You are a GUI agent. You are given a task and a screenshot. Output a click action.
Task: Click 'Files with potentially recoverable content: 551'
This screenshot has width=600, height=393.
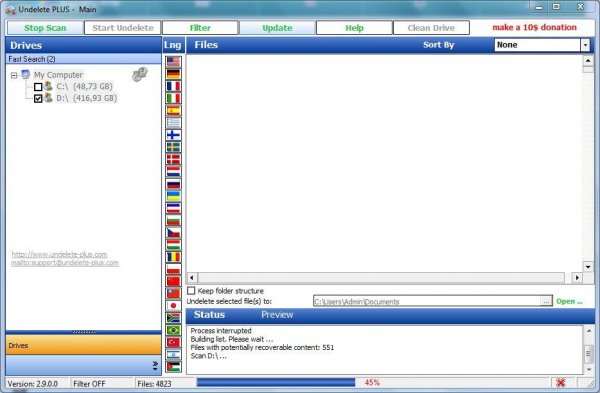(x=262, y=347)
